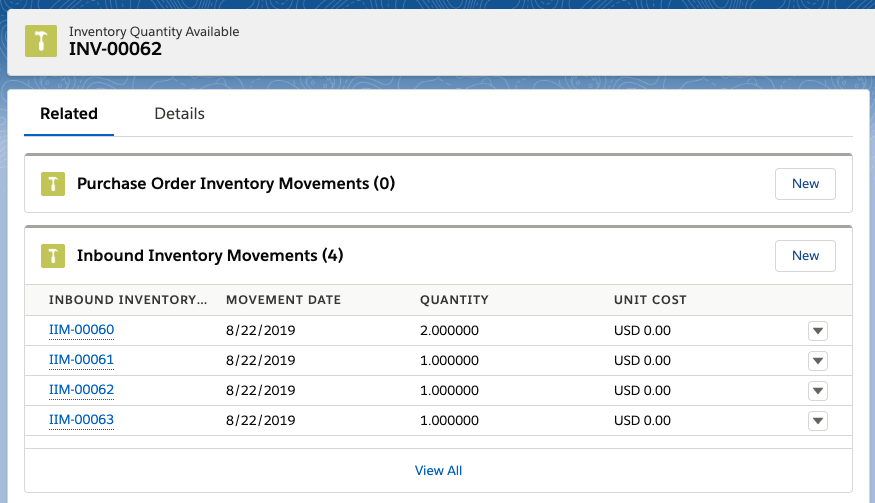
Task: View All inbound inventory movements
Action: pyautogui.click(x=438, y=471)
